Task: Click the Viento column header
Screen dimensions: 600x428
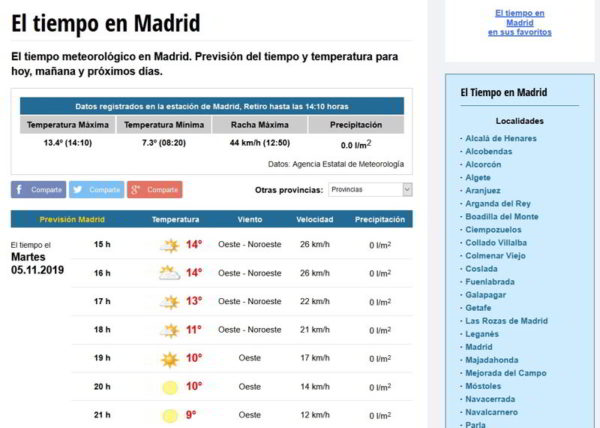Action: click(250, 220)
